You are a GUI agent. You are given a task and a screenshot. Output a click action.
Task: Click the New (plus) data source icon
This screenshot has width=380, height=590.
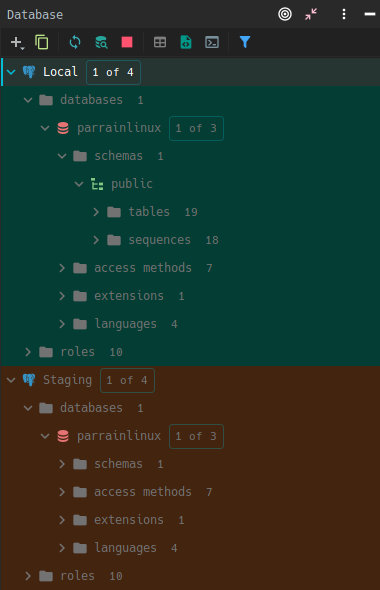17,42
